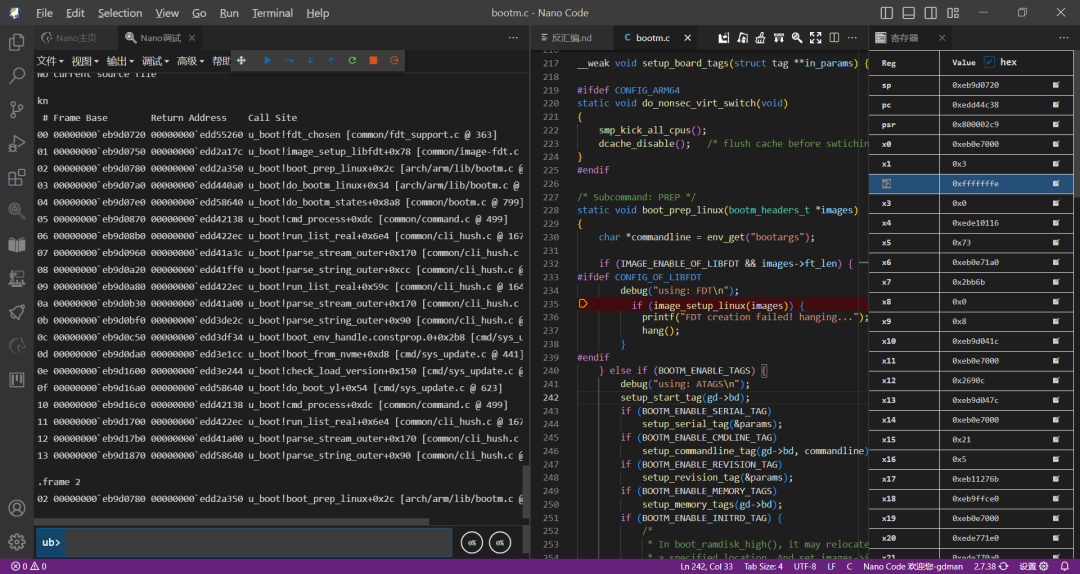Close the Nano调试 tab

click(192, 38)
